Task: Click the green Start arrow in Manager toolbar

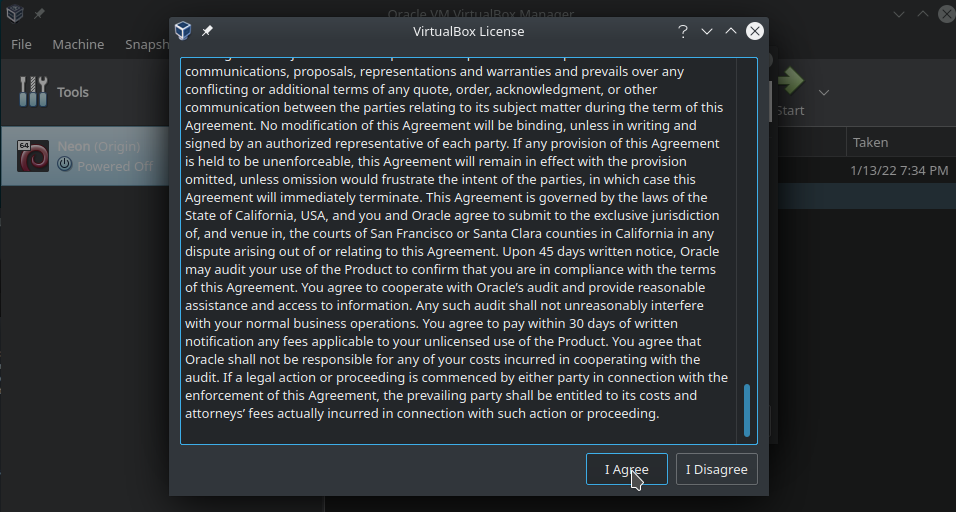Action: 790,81
